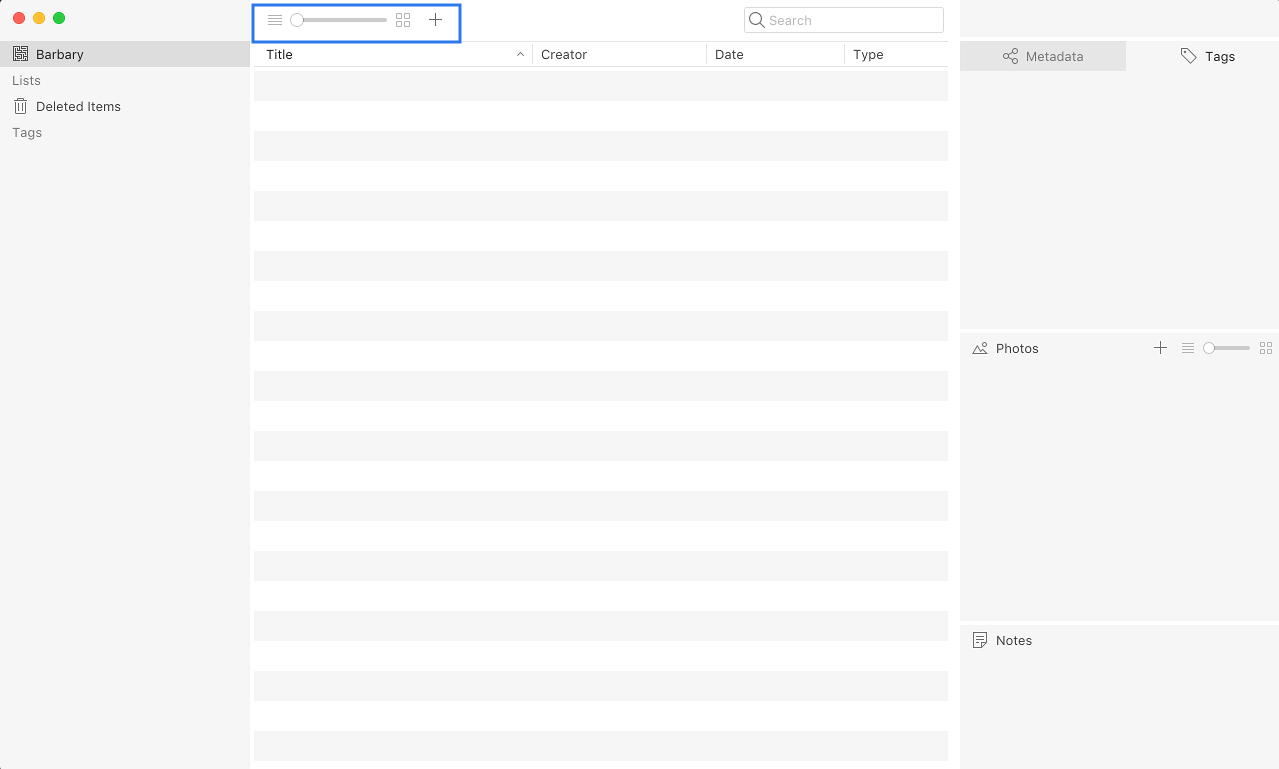This screenshot has width=1279, height=769.
Task: Switch to grid view in main toolbar
Action: coord(403,20)
